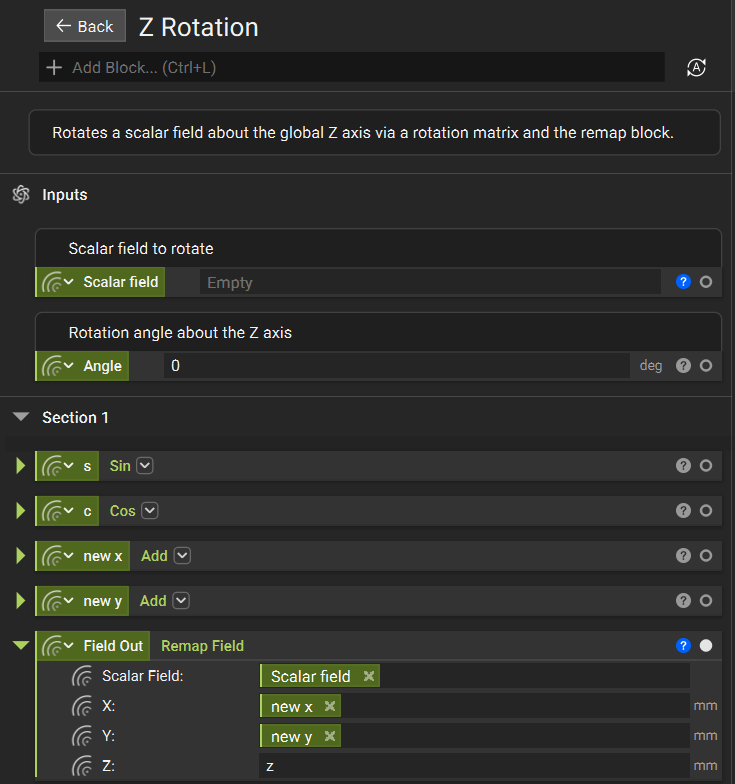Click the Angle value input field
The width and height of the screenshot is (735, 784).
(x=395, y=366)
